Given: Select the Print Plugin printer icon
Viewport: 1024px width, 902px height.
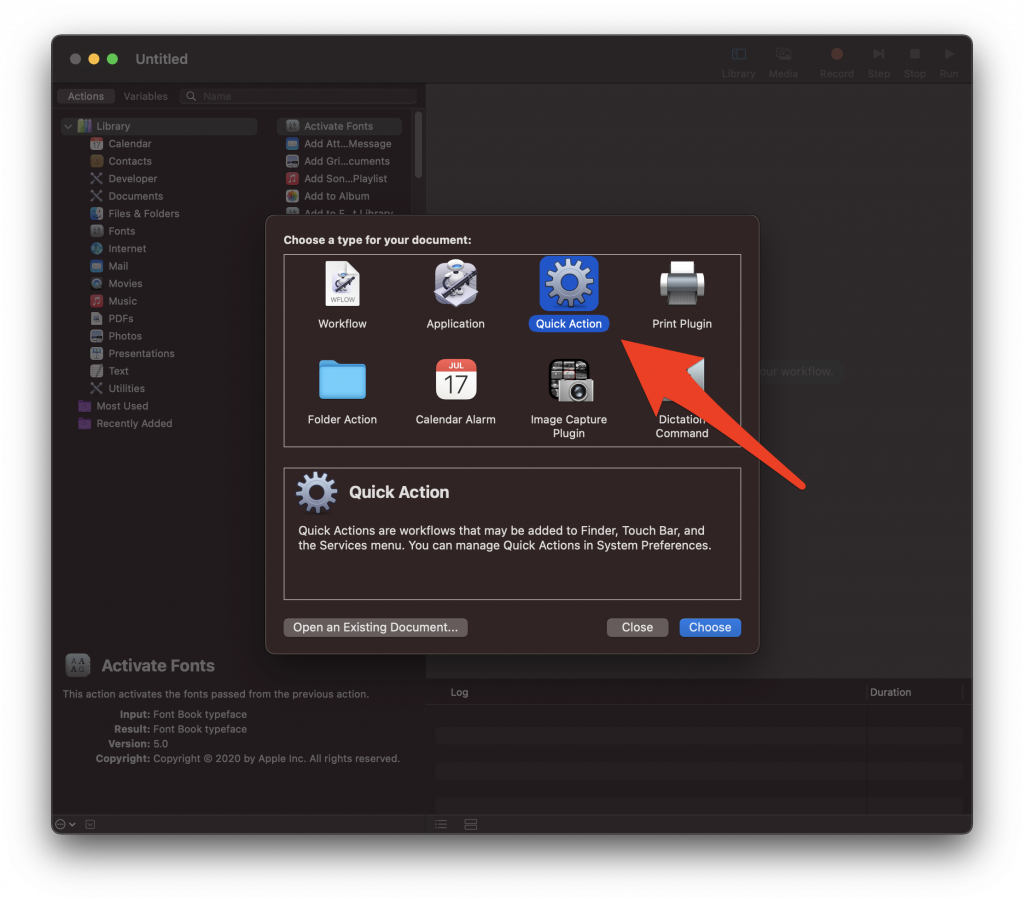Looking at the screenshot, I should tap(682, 283).
